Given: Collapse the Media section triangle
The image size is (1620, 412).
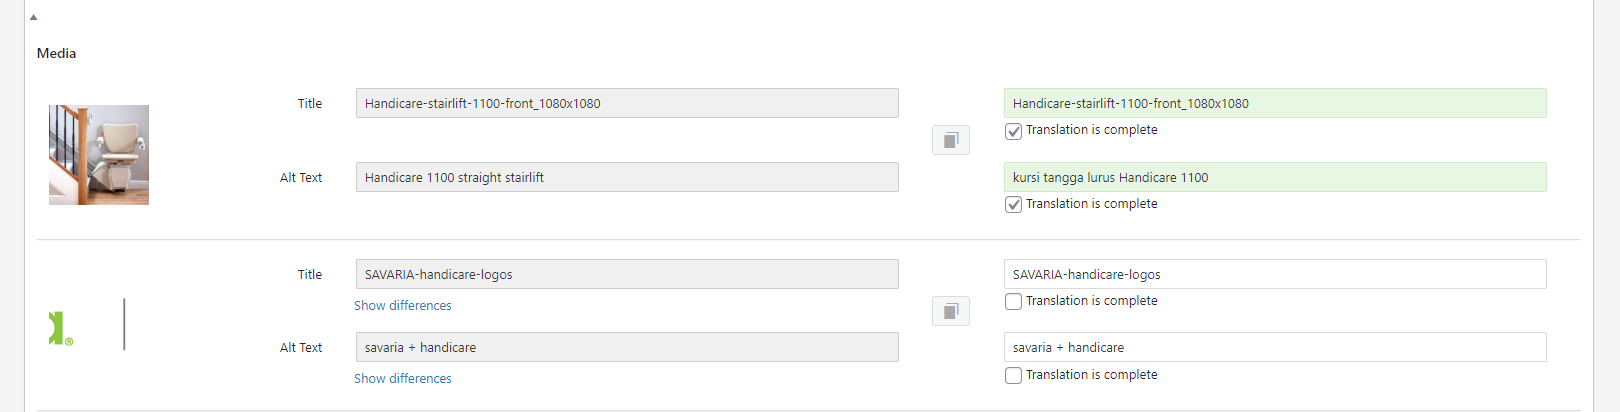Looking at the screenshot, I should [33, 17].
